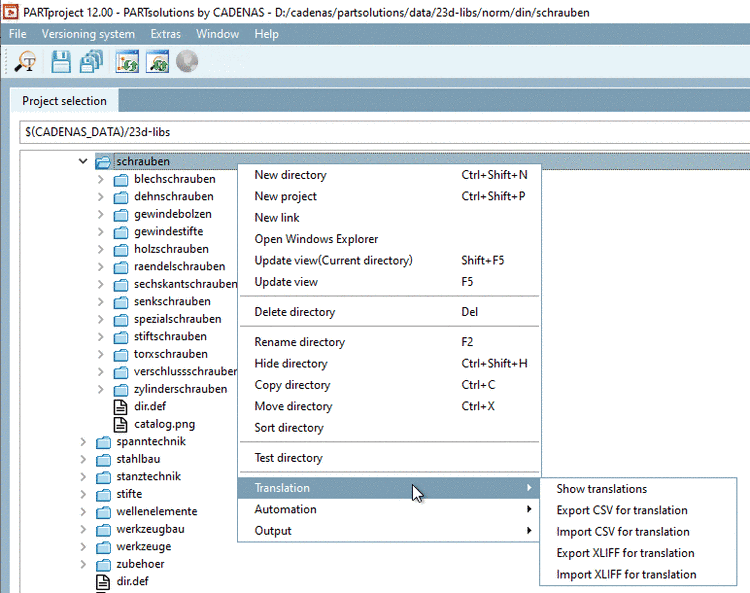Open the File menu
The image size is (750, 593).
click(x=18, y=34)
